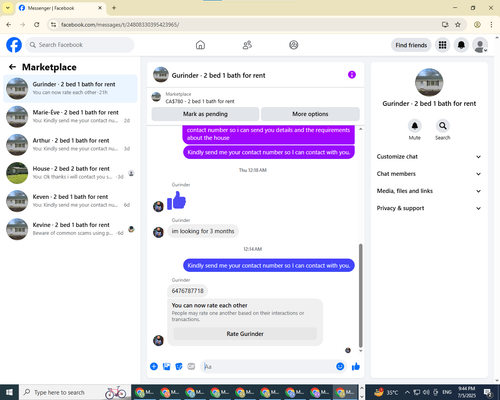Screen dimensions: 500x400
Task: Open Kevine - 2 bed 1 bath conversation
Action: click(x=70, y=229)
